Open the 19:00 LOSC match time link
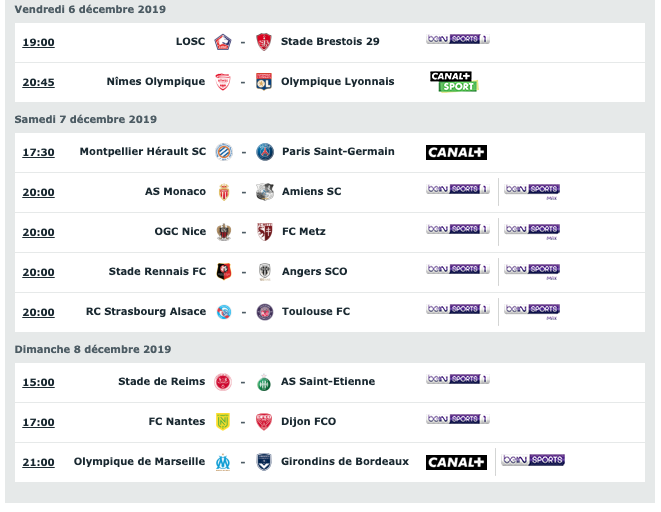 point(38,42)
